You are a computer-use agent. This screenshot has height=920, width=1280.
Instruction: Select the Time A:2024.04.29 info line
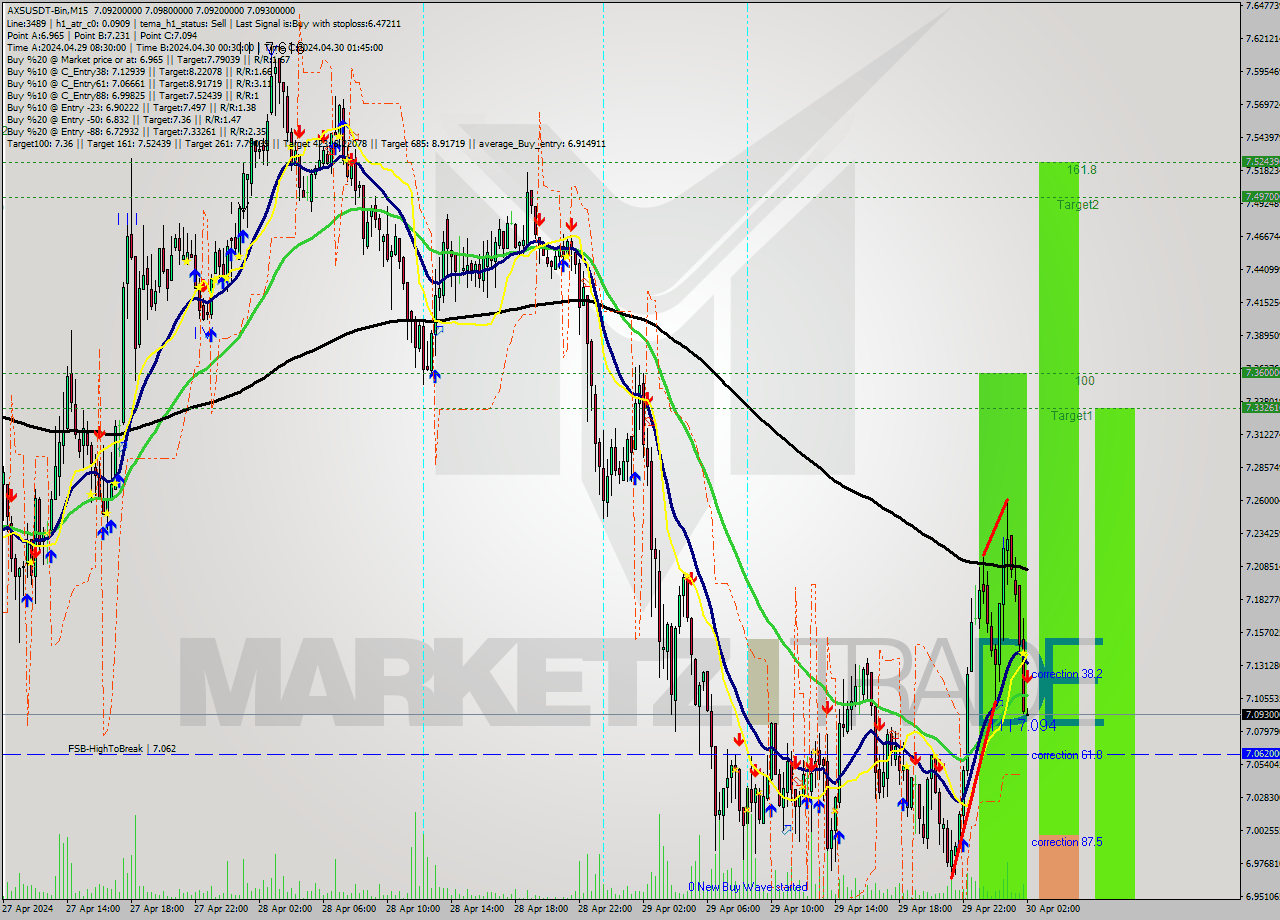click(x=194, y=47)
